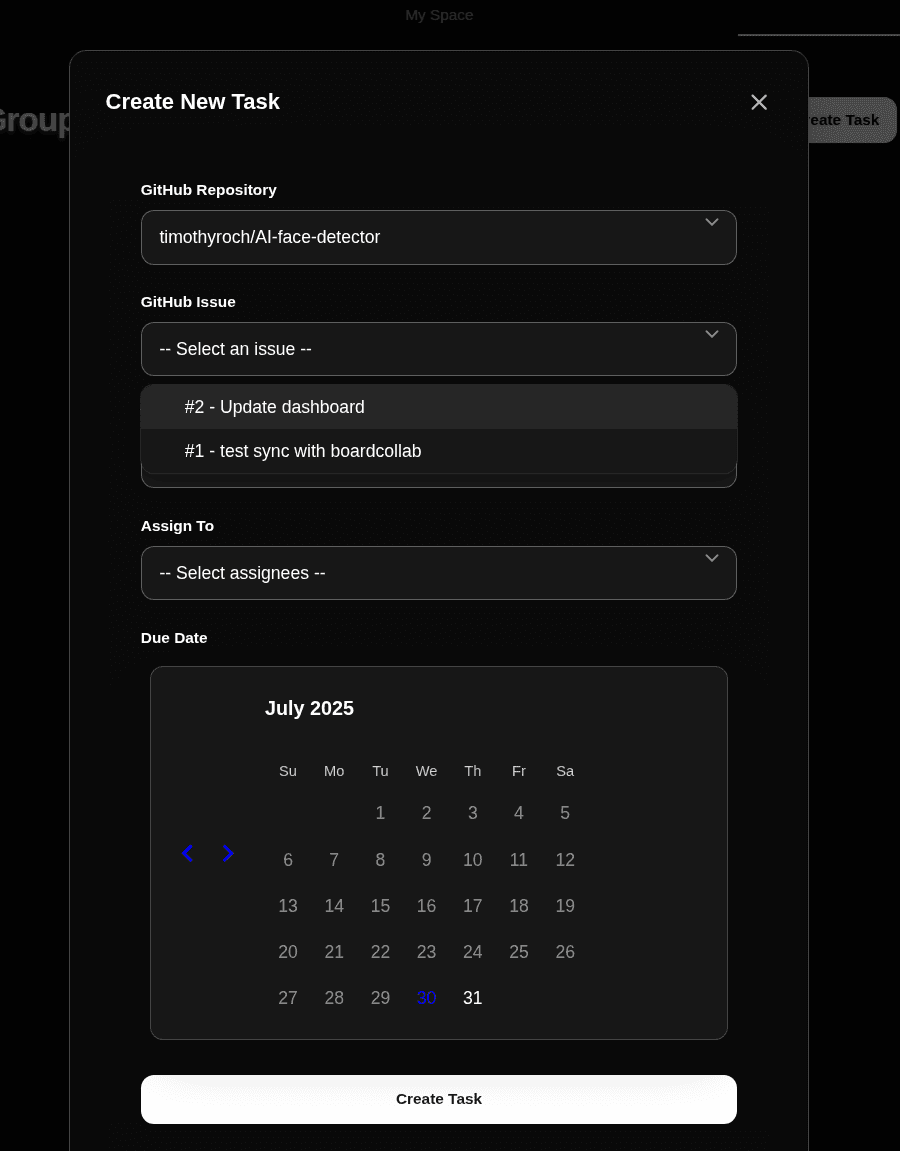Open the GitHub Repository dropdown

[x=439, y=237]
